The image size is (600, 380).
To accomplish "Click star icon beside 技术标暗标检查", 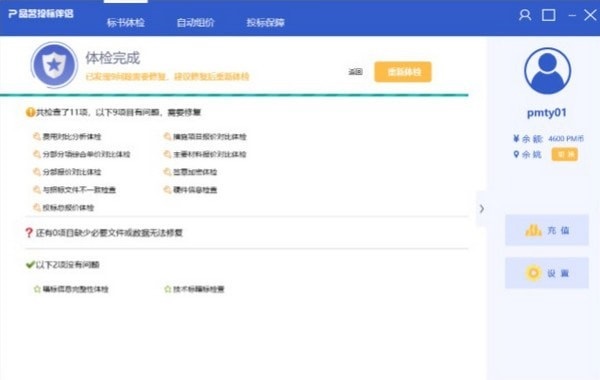I will point(168,289).
